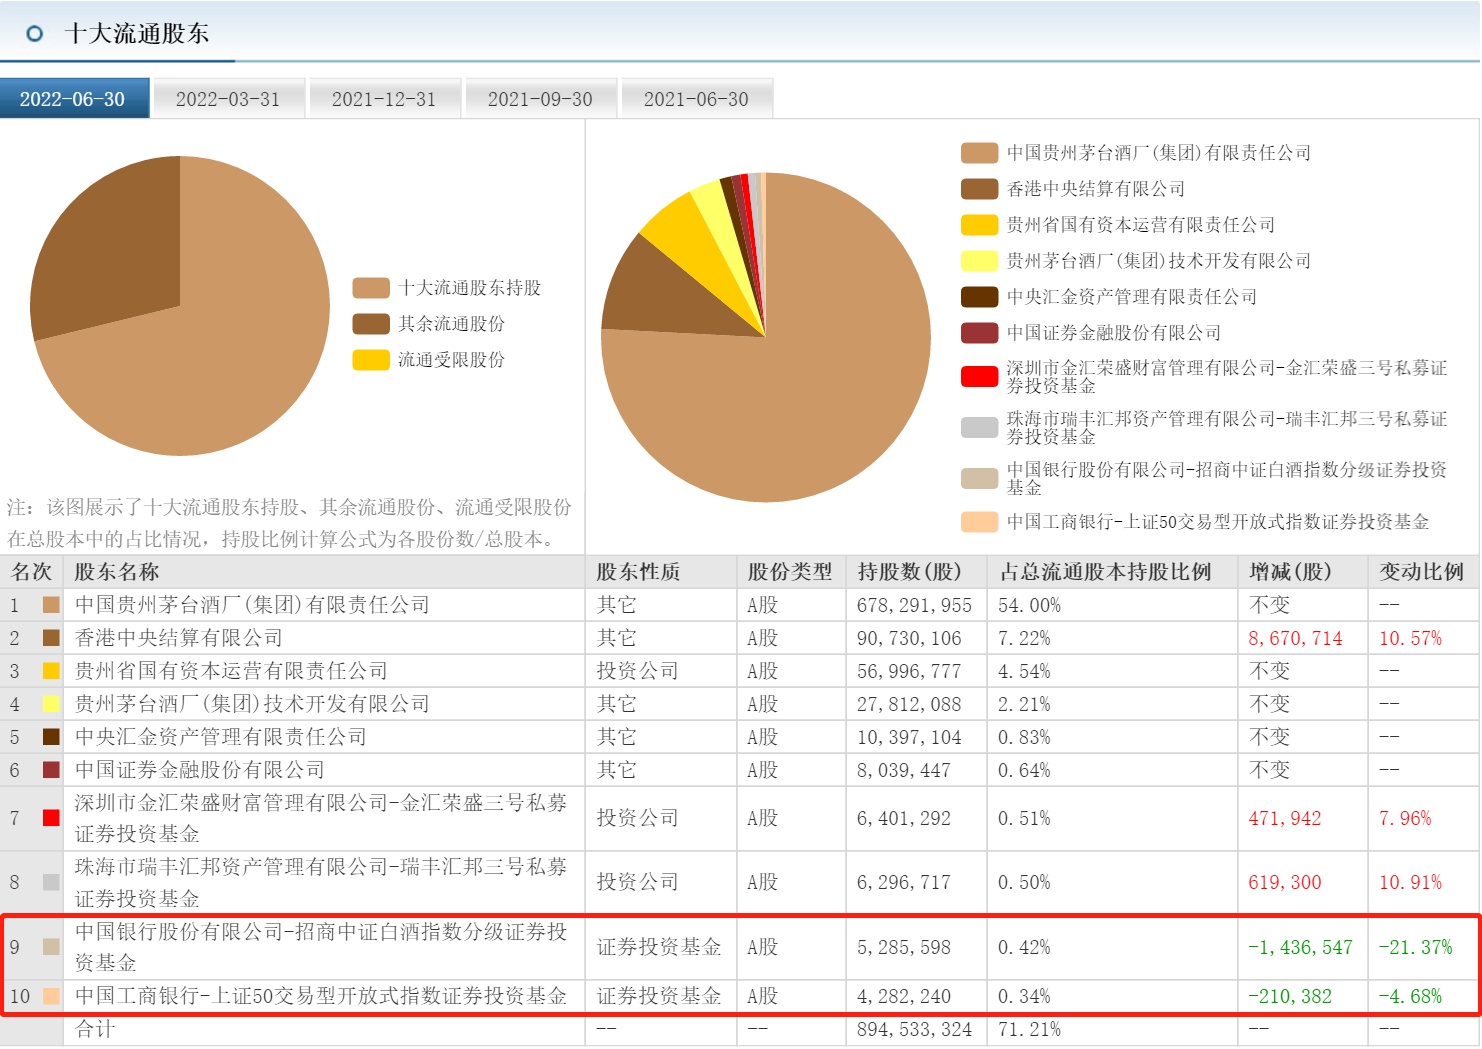The height and width of the screenshot is (1049, 1482).
Task: Select the yellow 流通受限股份 legend swatch
Action: pos(371,360)
